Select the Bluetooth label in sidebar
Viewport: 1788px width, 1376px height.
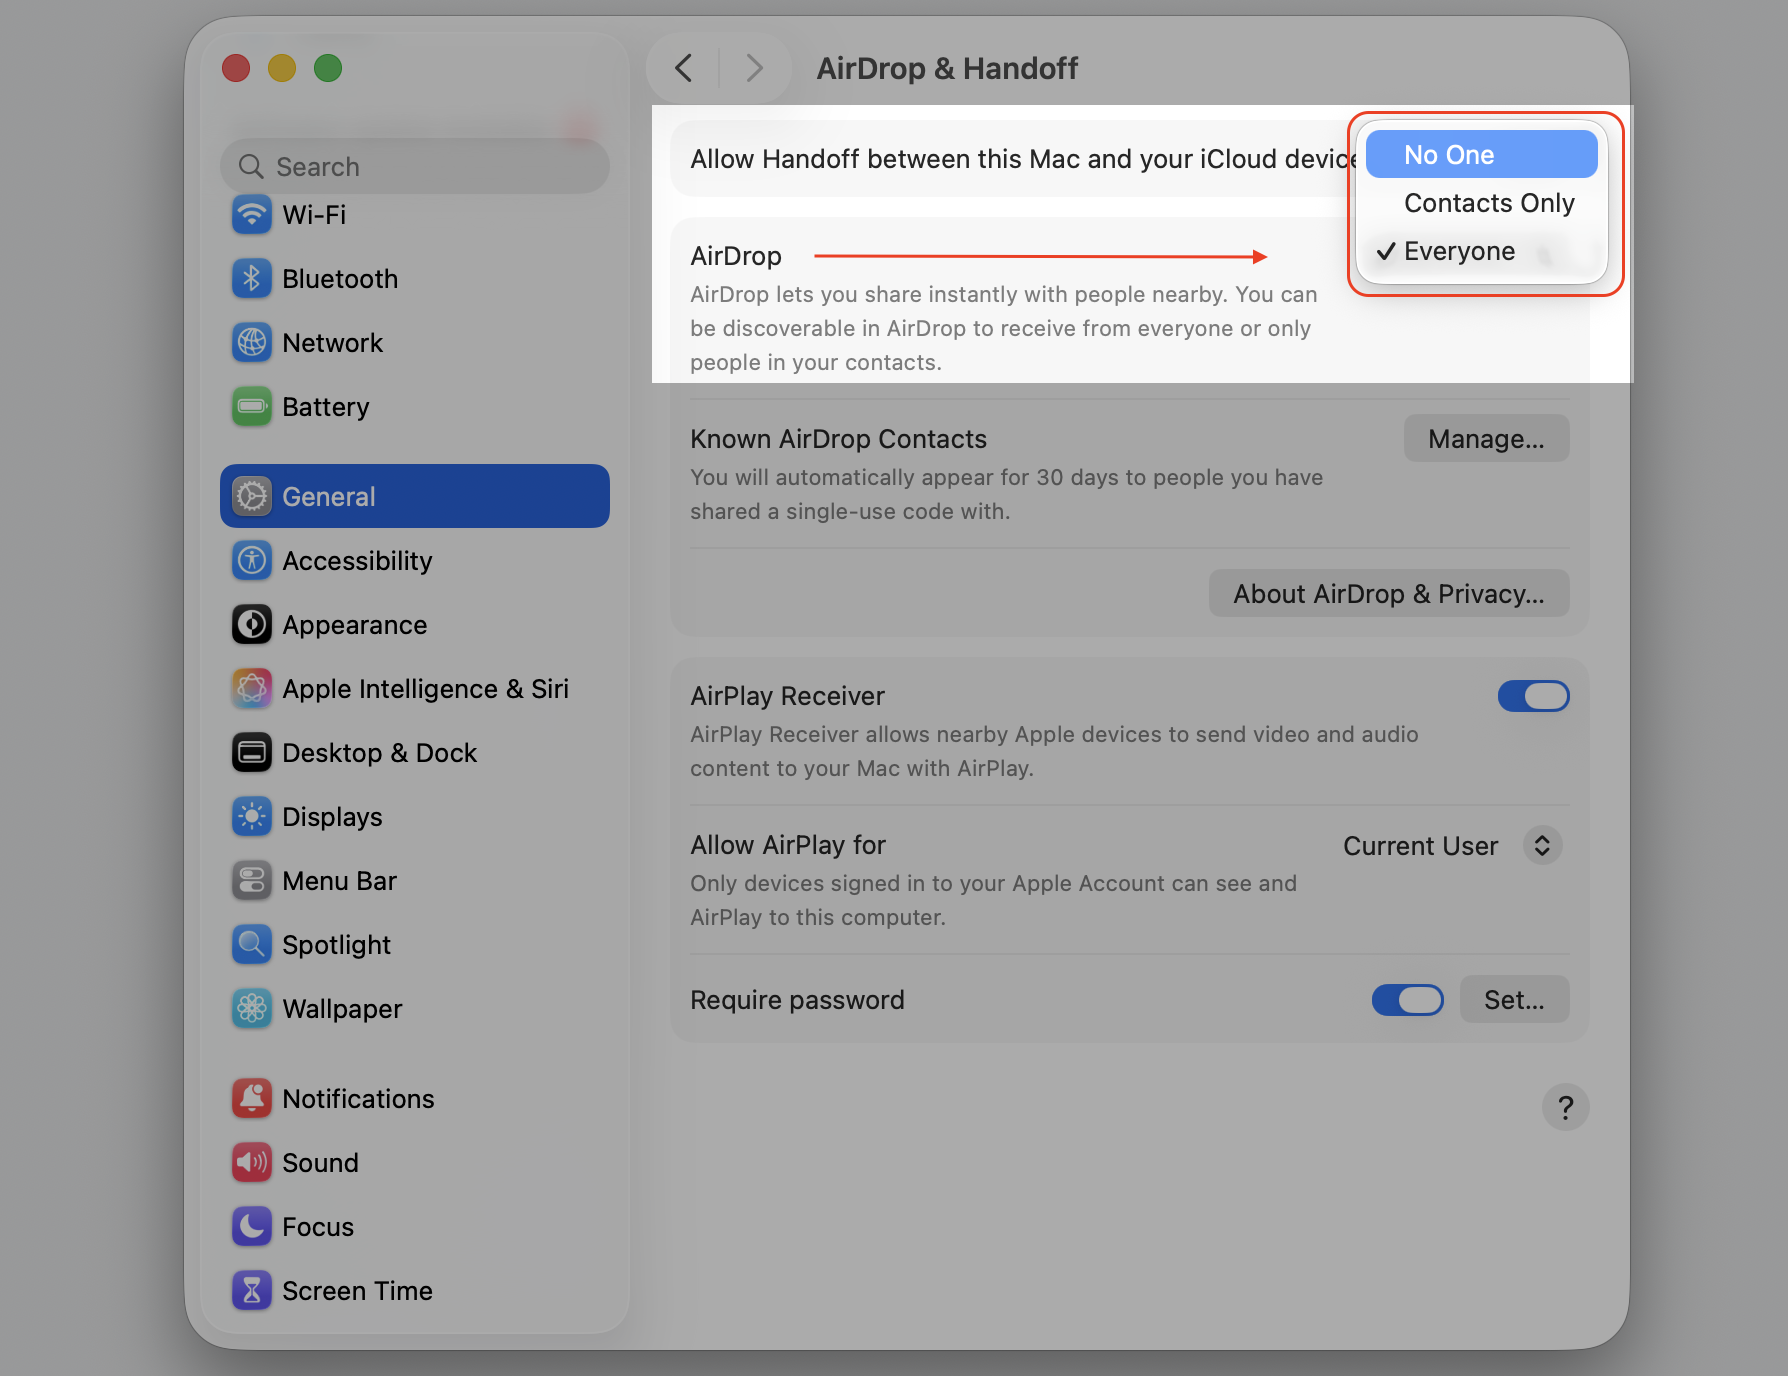[x=340, y=279]
